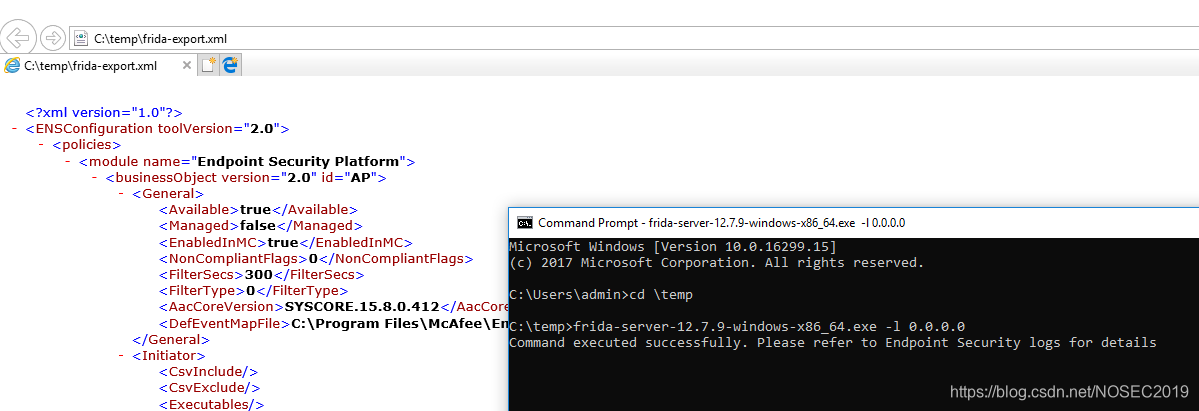Click the frida-server command line in Command Prompt
The image size is (1199, 411).
737,327
